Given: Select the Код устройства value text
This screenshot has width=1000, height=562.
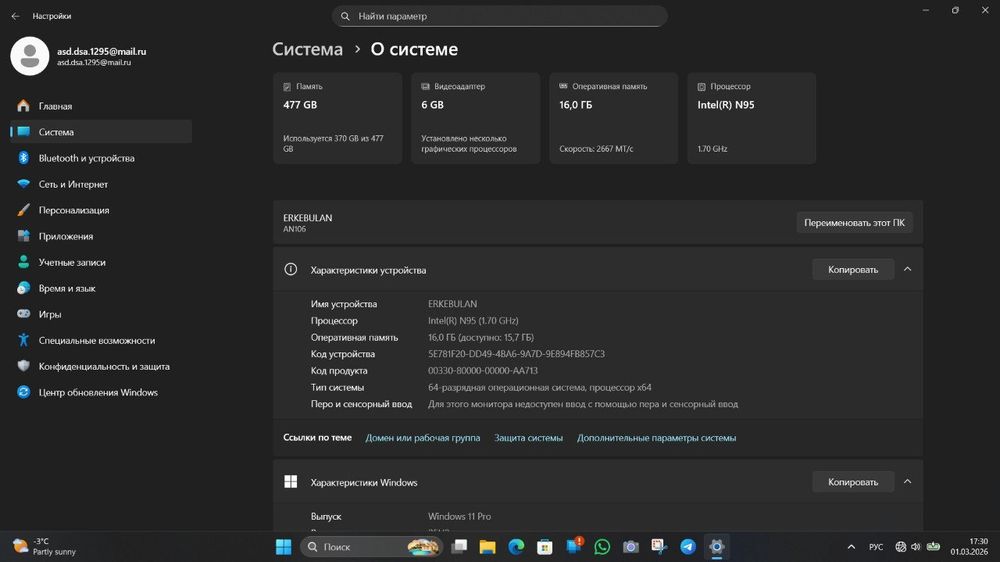Looking at the screenshot, I should pos(516,354).
